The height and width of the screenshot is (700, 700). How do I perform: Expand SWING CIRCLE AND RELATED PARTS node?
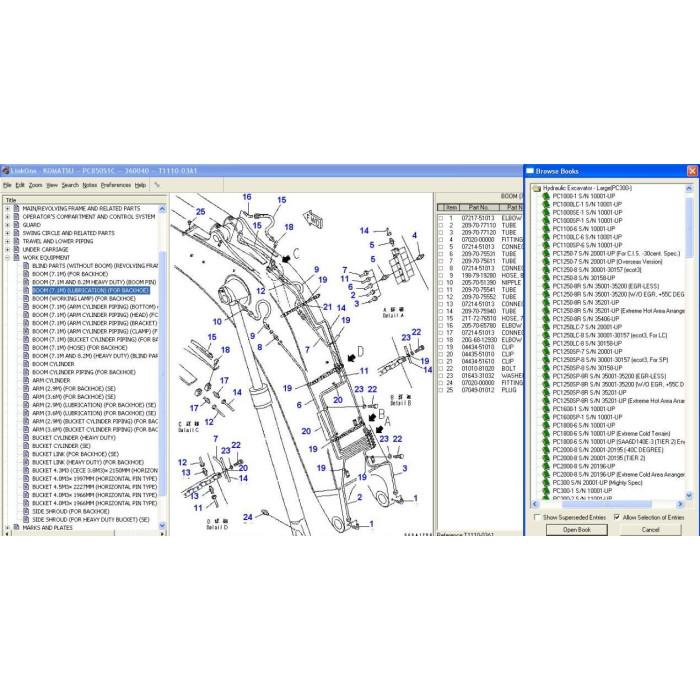7,233
